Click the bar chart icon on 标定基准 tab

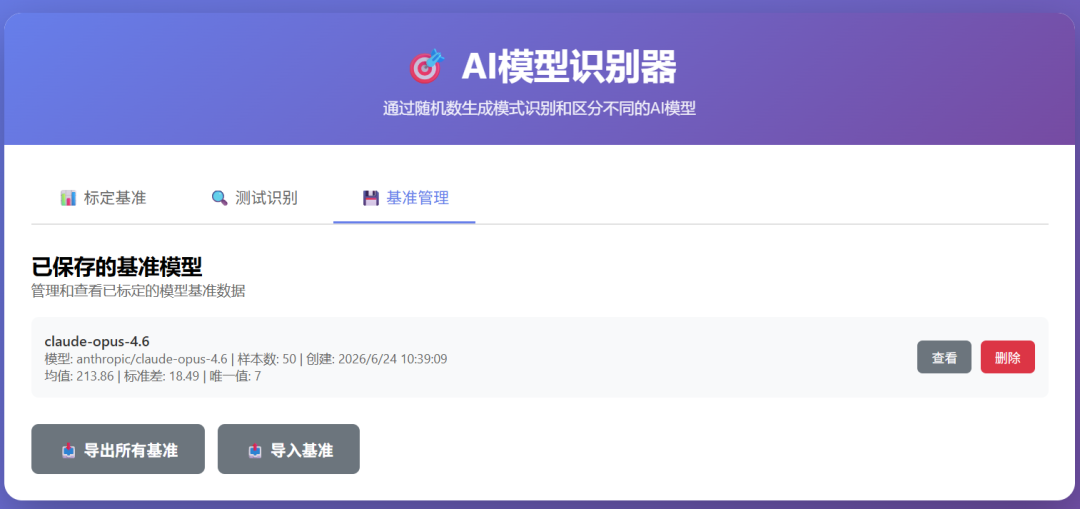click(x=68, y=199)
